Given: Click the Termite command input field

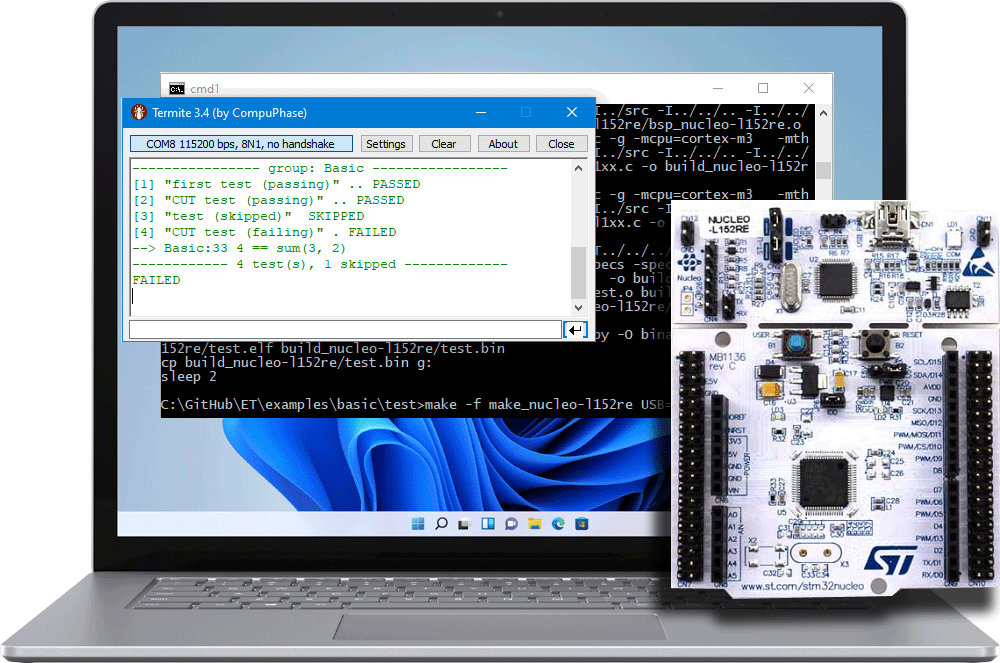Looking at the screenshot, I should point(345,329).
